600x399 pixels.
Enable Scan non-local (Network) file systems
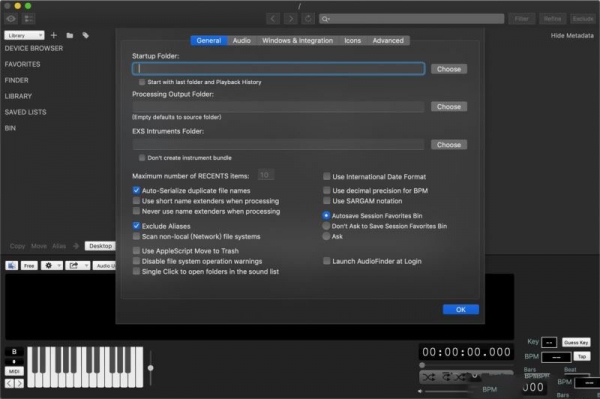[136, 236]
